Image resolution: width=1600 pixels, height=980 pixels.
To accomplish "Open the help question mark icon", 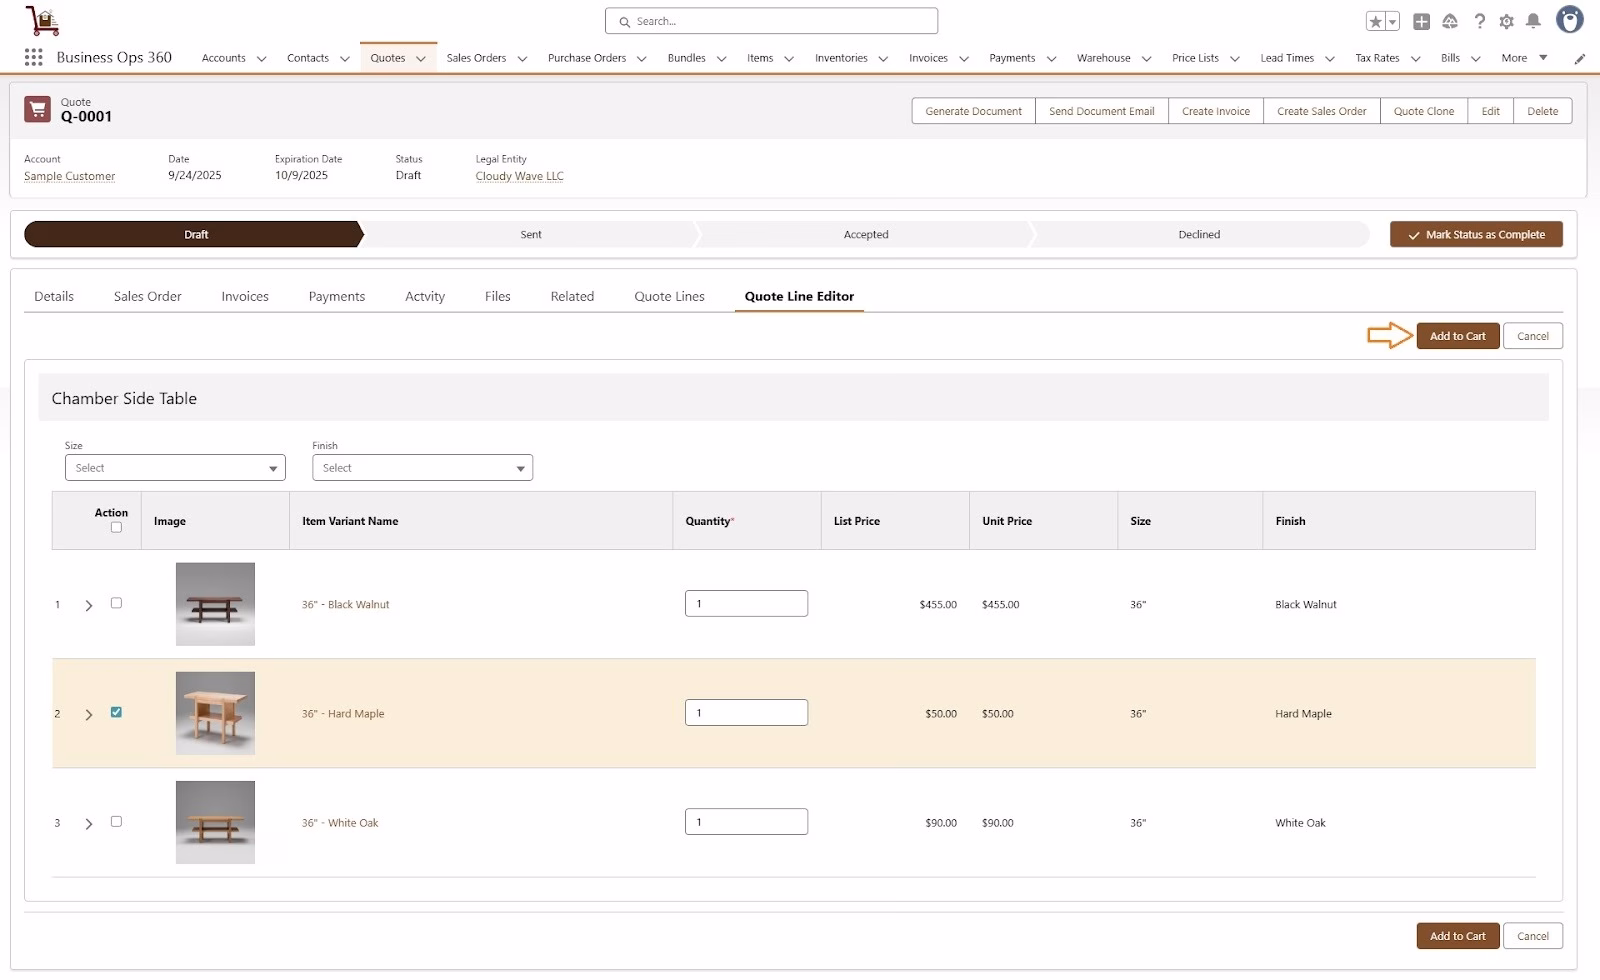I will click(x=1479, y=22).
